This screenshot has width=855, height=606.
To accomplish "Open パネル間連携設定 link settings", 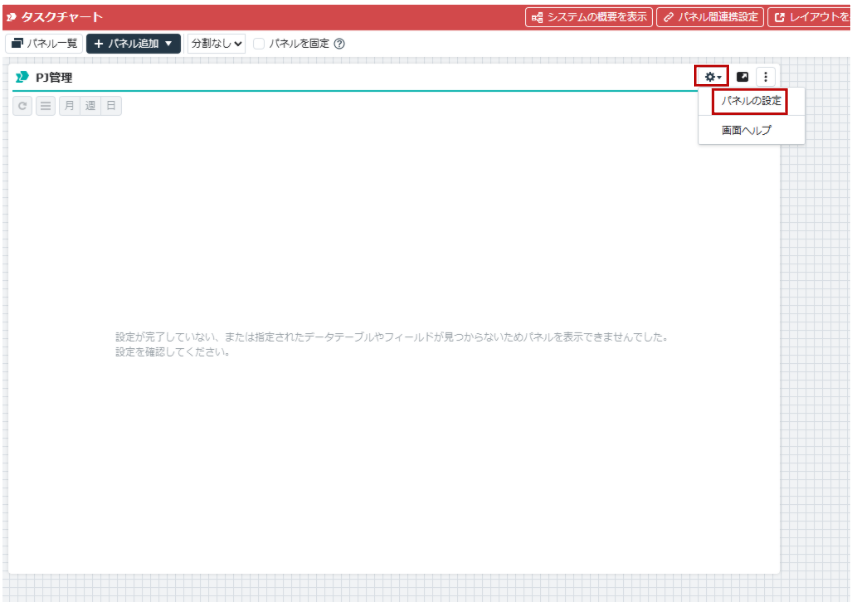I will (709, 17).
